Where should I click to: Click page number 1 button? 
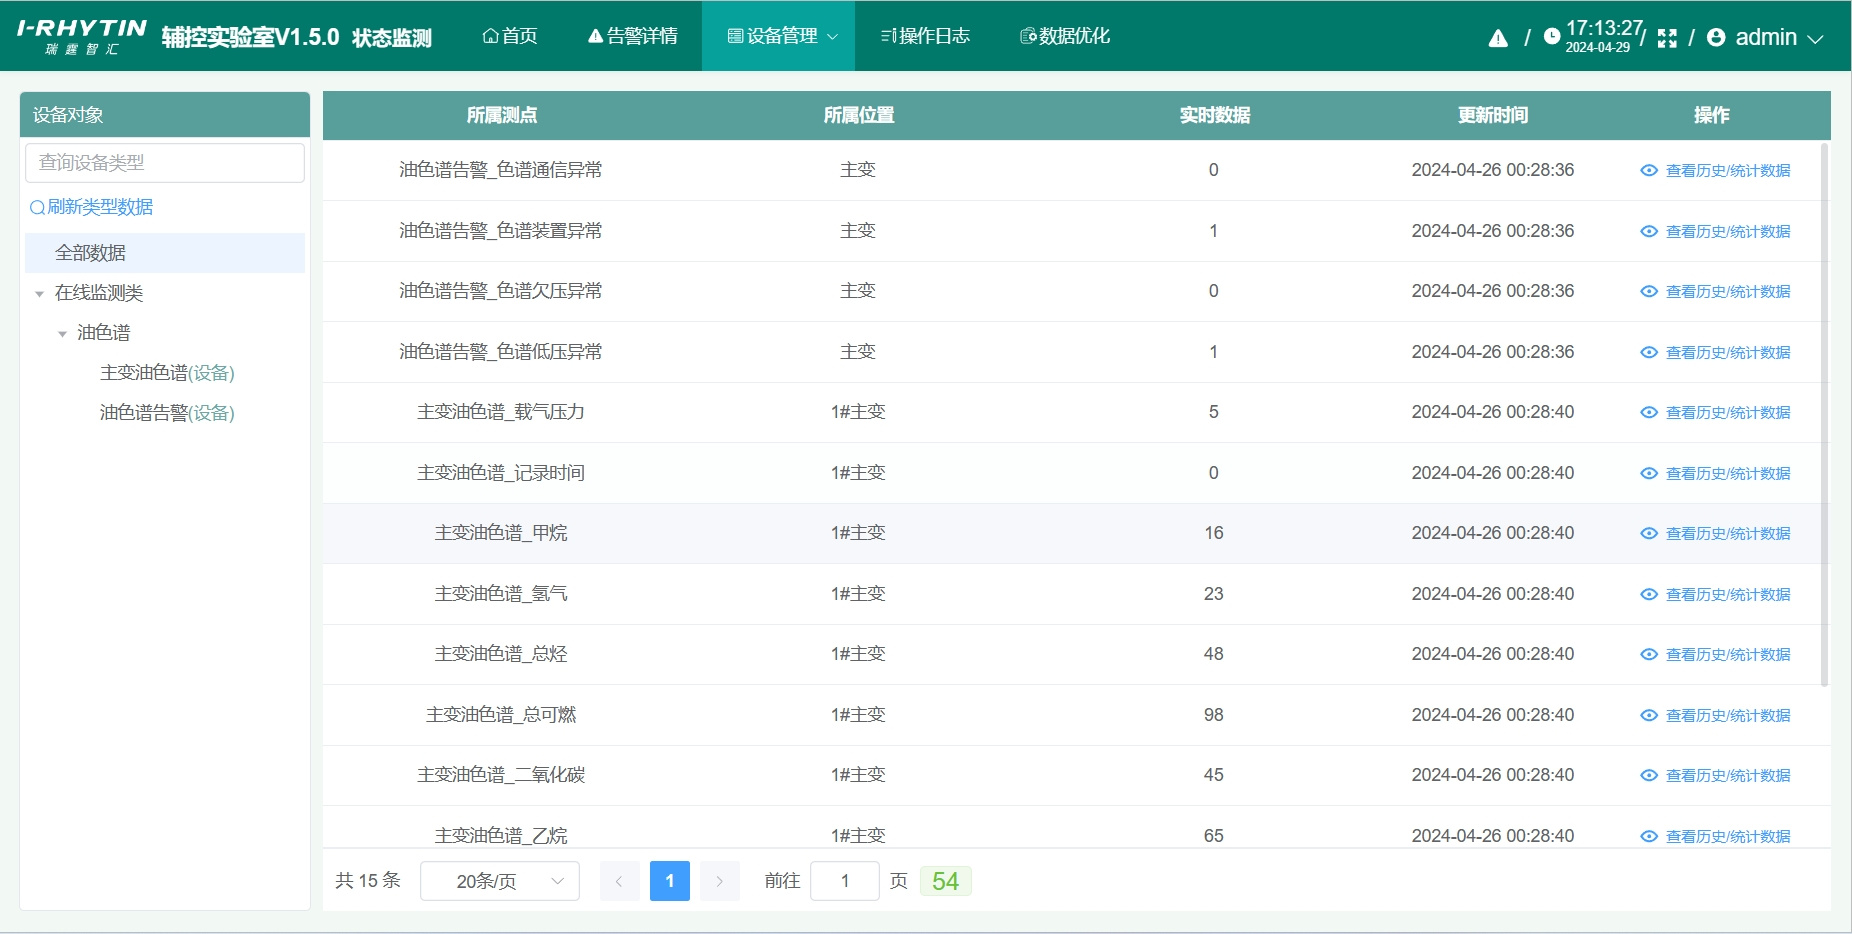669,881
